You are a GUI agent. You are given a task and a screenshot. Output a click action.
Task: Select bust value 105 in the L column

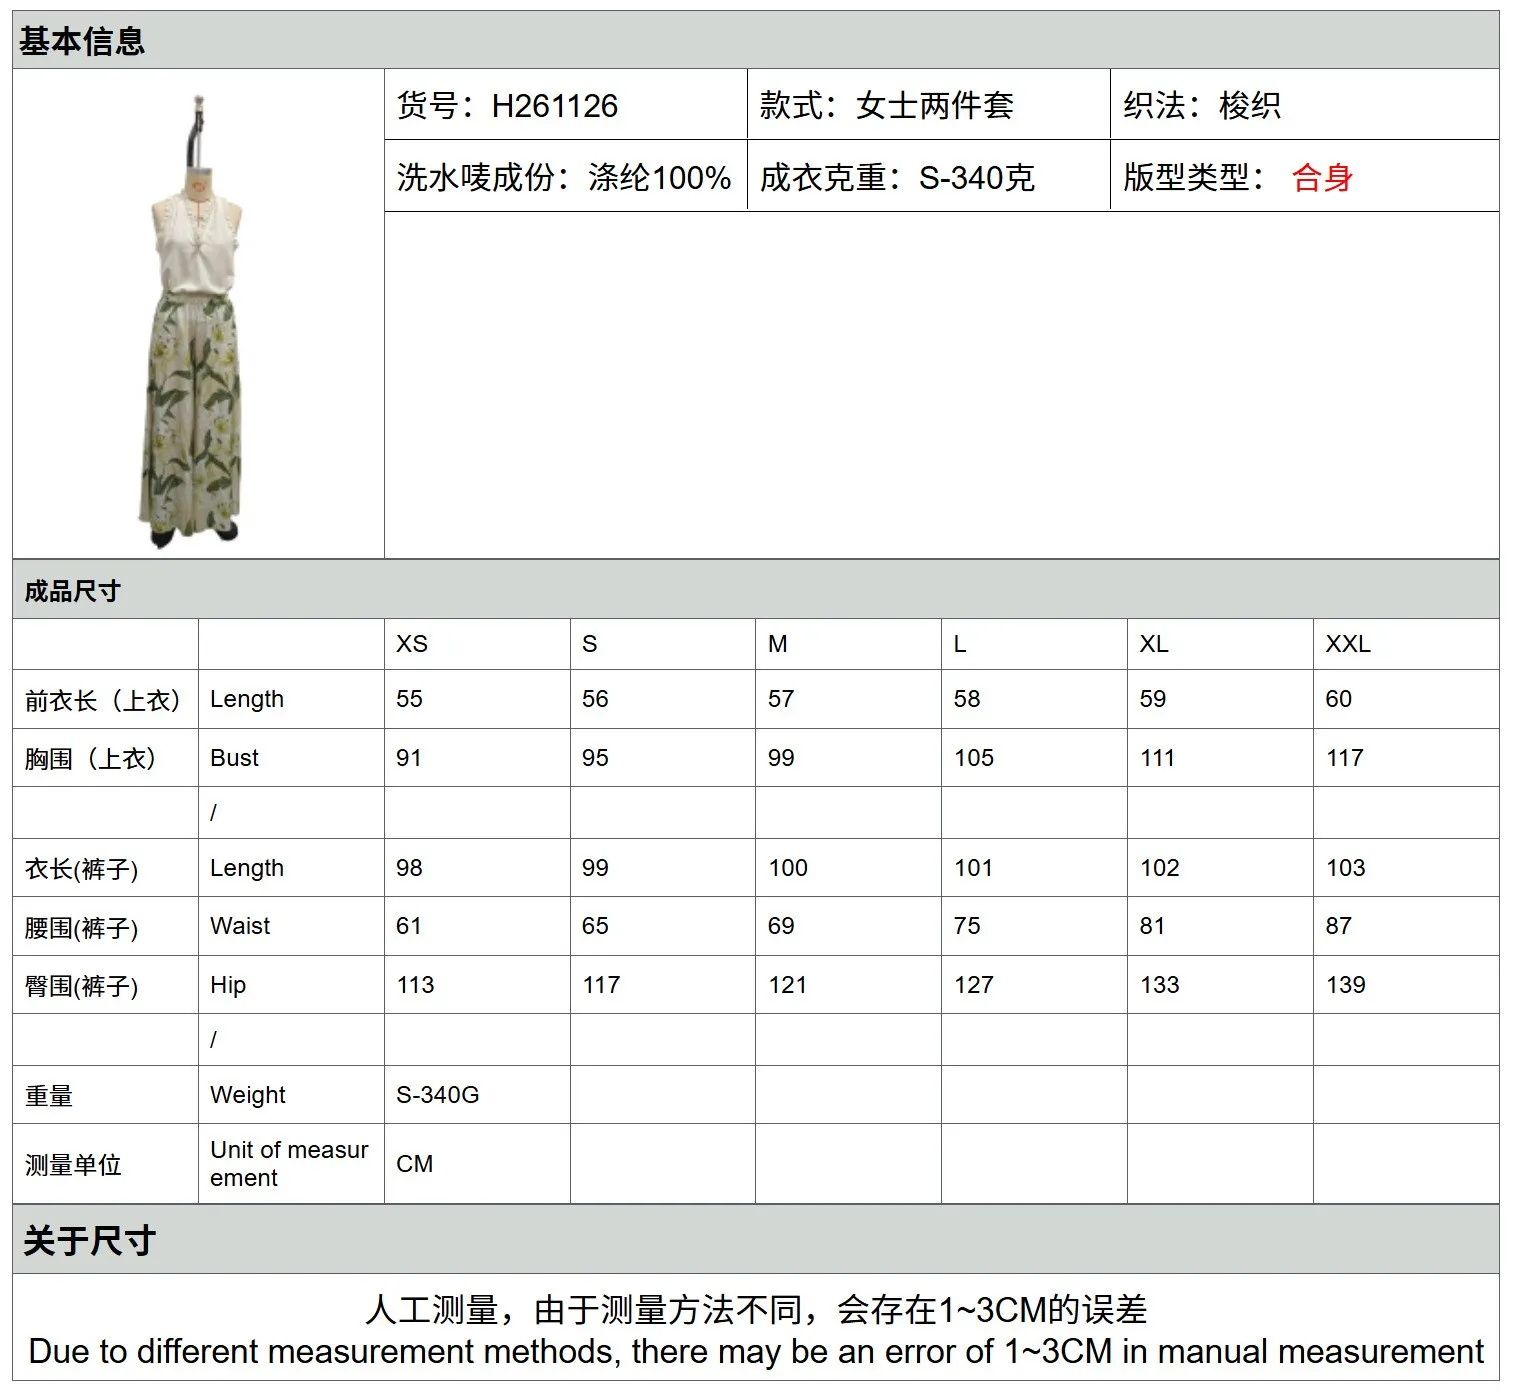click(x=1034, y=758)
